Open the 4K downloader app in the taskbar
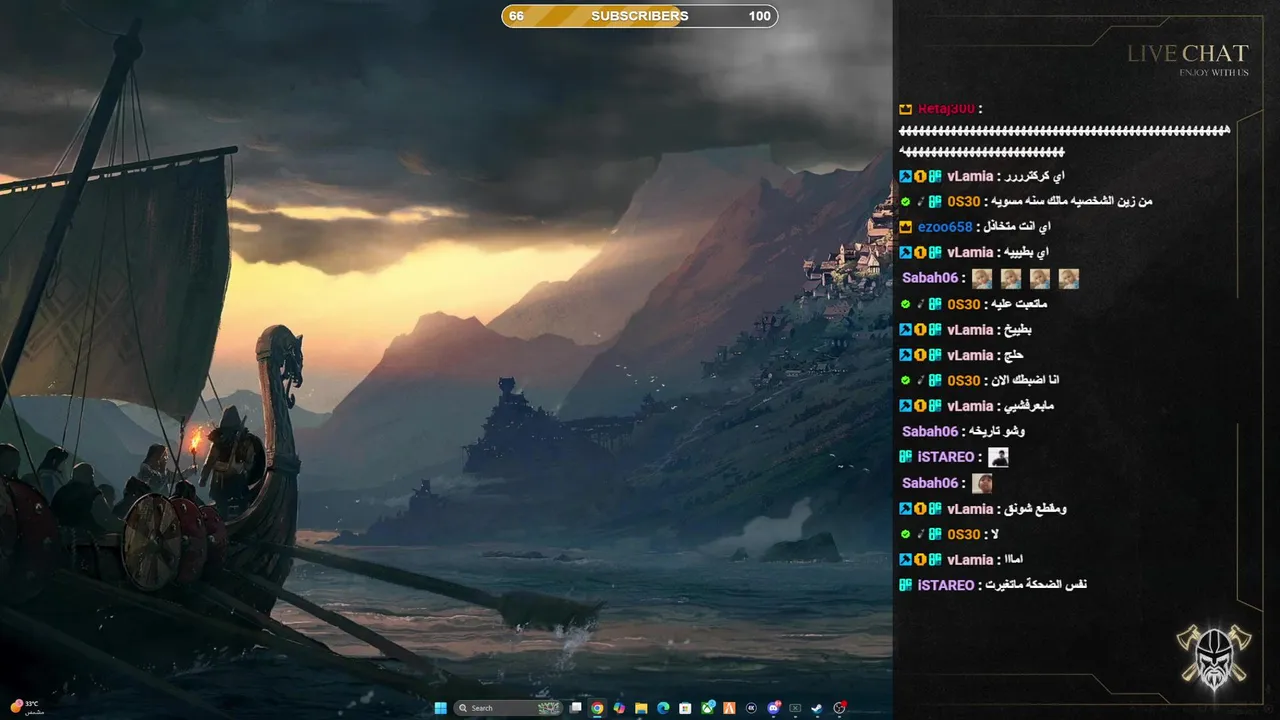Viewport: 1280px width, 720px height. point(751,708)
